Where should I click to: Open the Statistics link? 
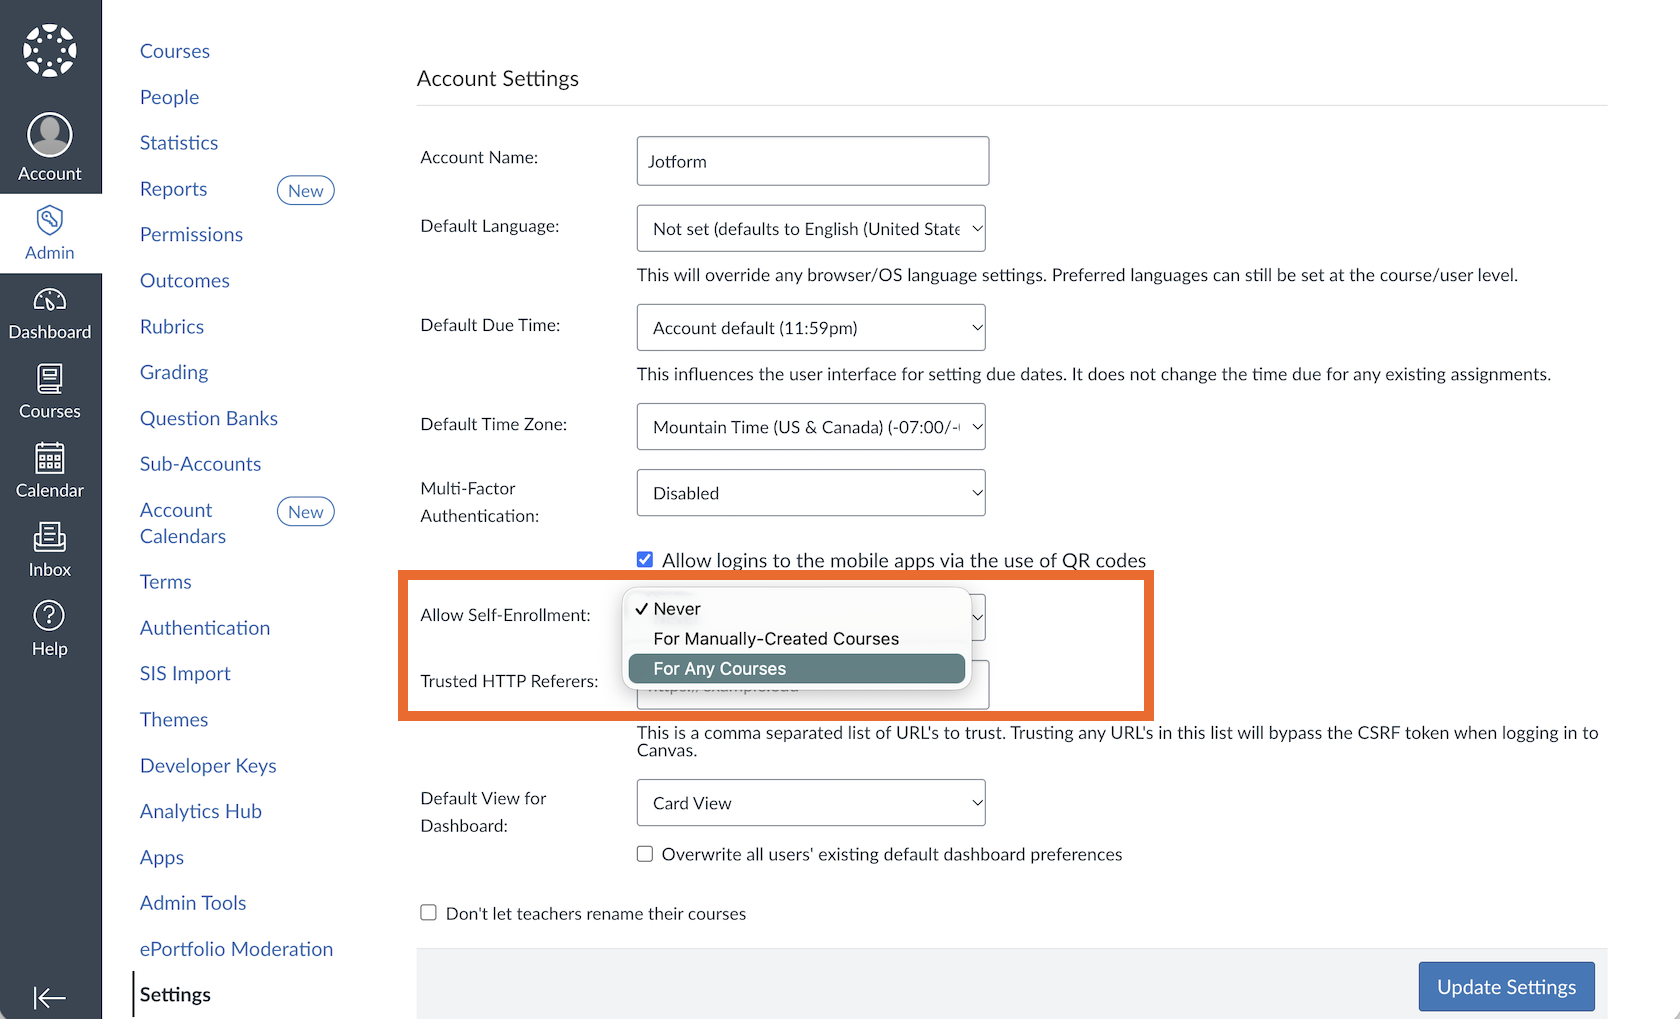coord(179,143)
